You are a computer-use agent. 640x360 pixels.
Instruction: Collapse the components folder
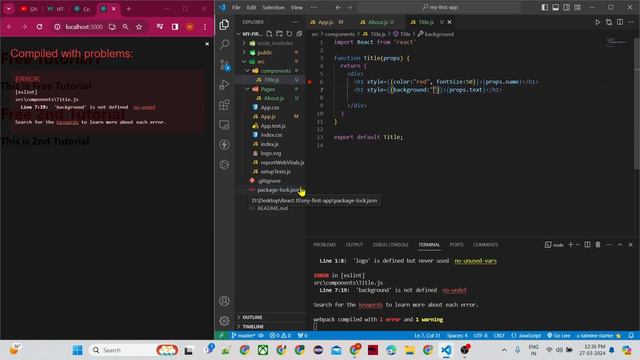pos(247,71)
